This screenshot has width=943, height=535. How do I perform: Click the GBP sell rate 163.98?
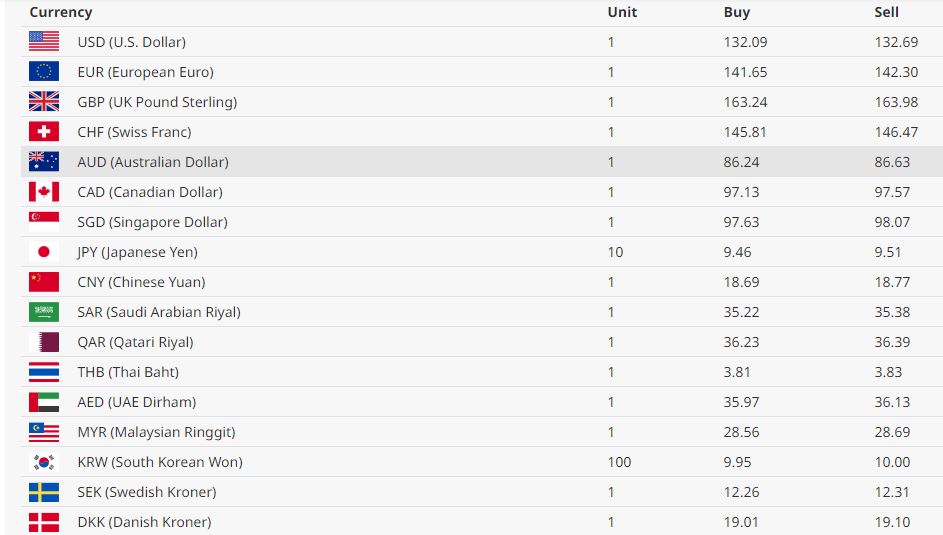895,102
